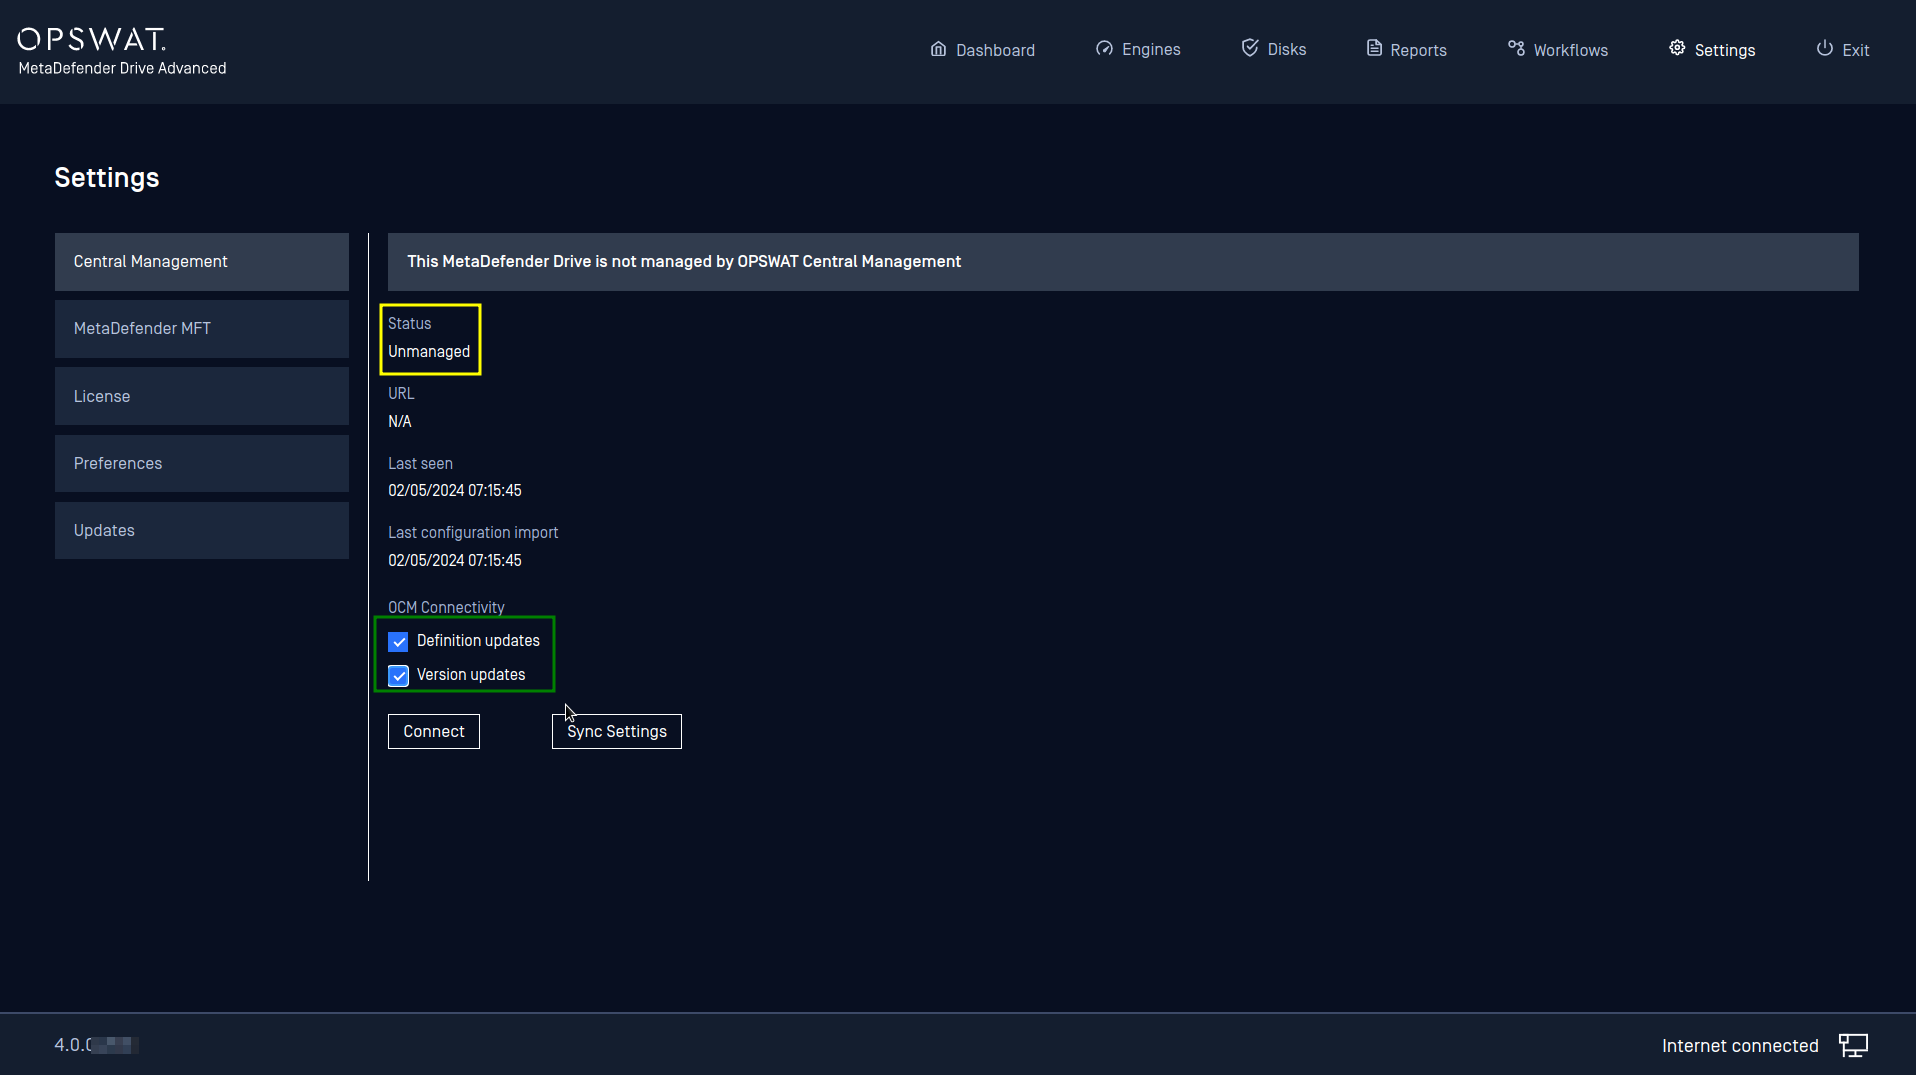Click the Reports document icon
1916x1075 pixels.
(x=1374, y=49)
